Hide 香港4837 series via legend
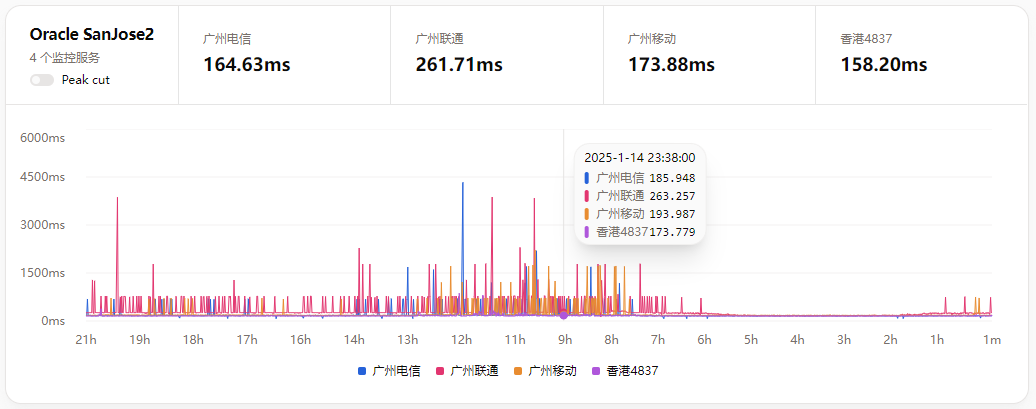The height and width of the screenshot is (409, 1036). click(632, 371)
